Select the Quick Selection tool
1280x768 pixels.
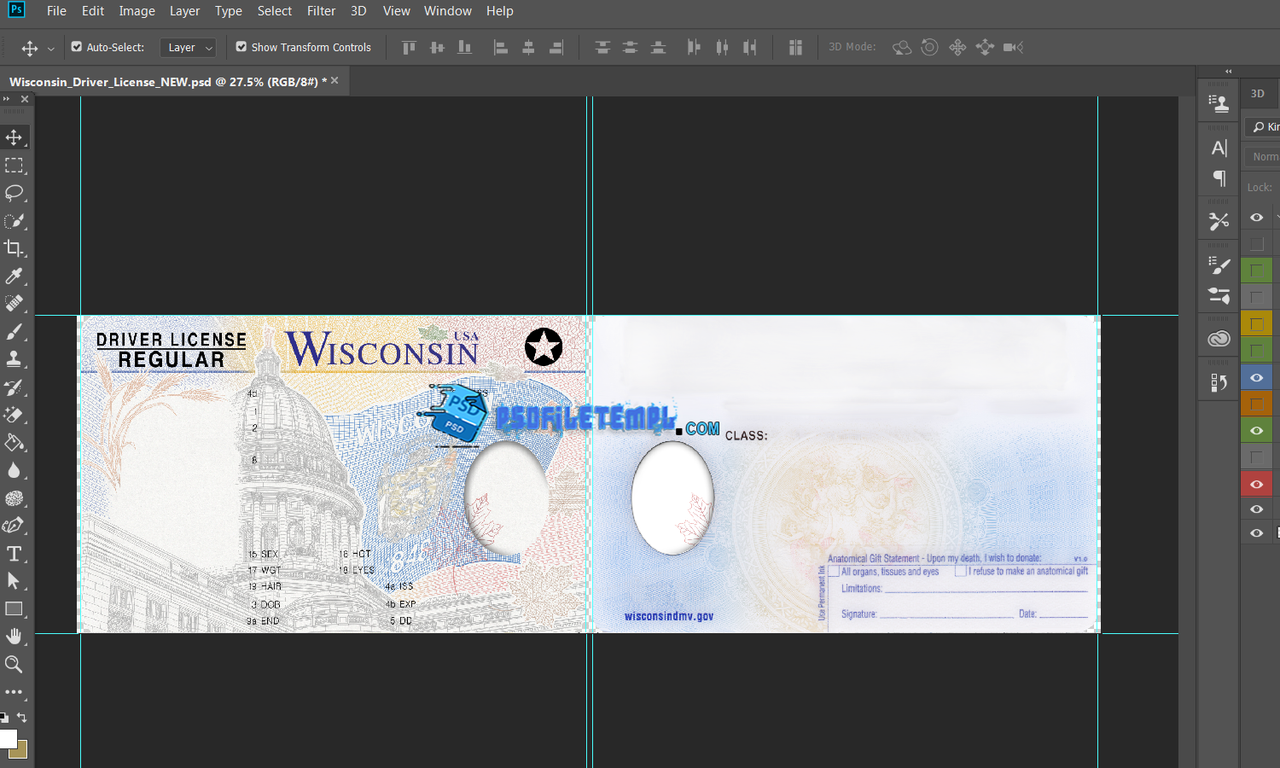coord(14,221)
